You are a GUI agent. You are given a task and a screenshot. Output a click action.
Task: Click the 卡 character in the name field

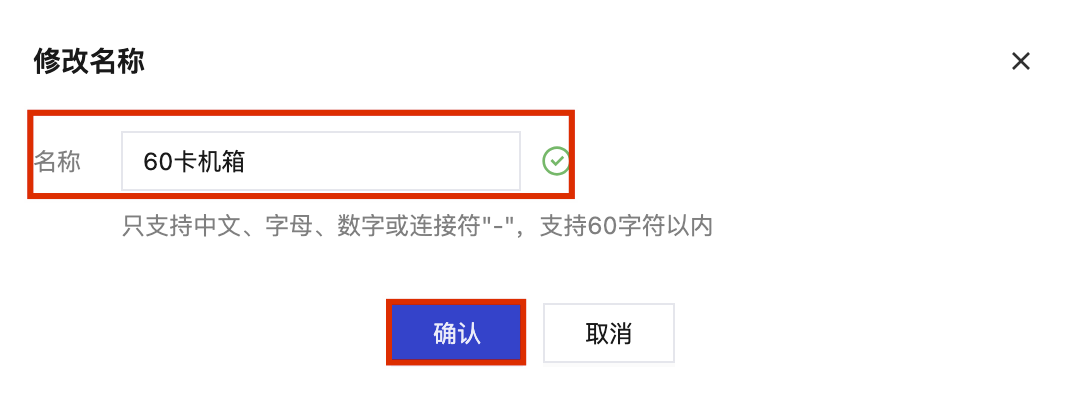194,162
